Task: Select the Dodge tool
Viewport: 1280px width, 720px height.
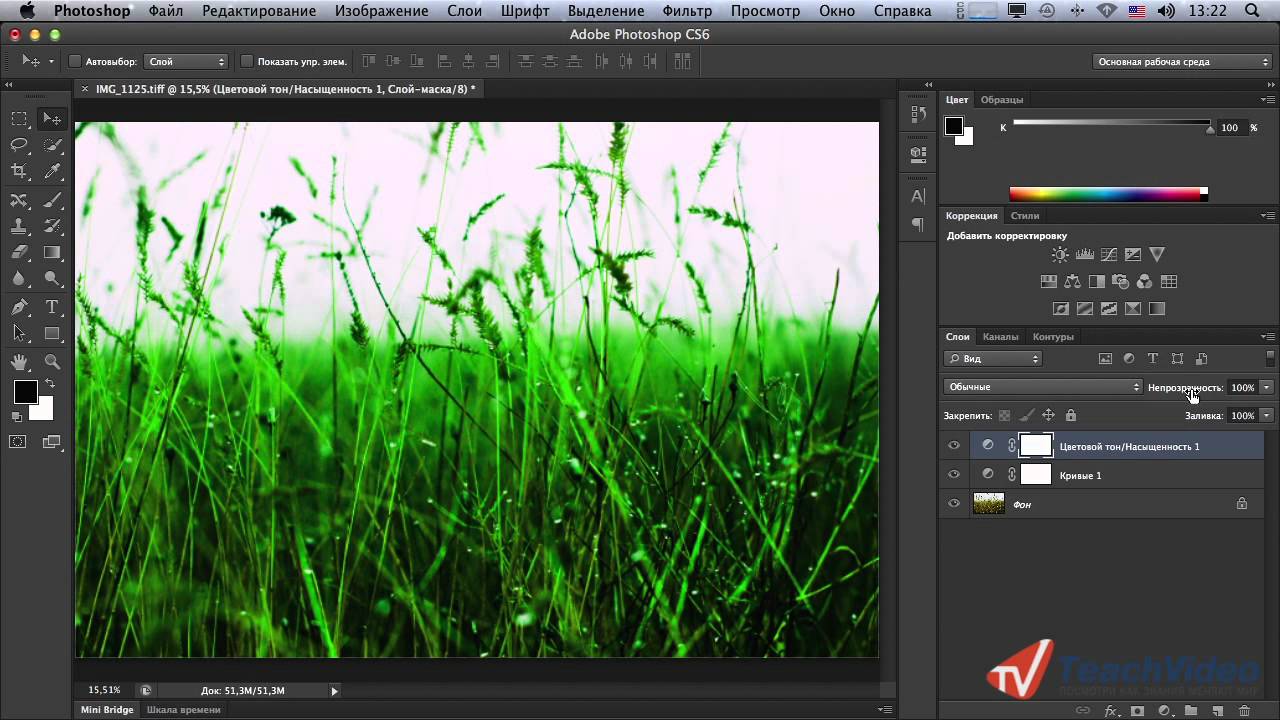Action: coord(52,280)
